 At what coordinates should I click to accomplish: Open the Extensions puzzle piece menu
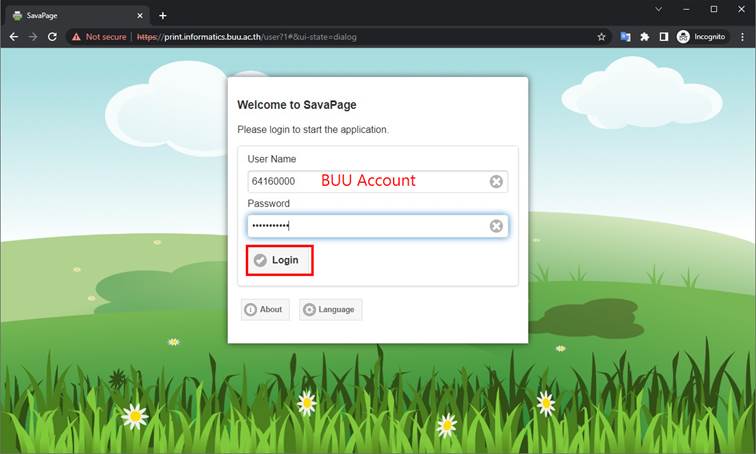pyautogui.click(x=645, y=37)
